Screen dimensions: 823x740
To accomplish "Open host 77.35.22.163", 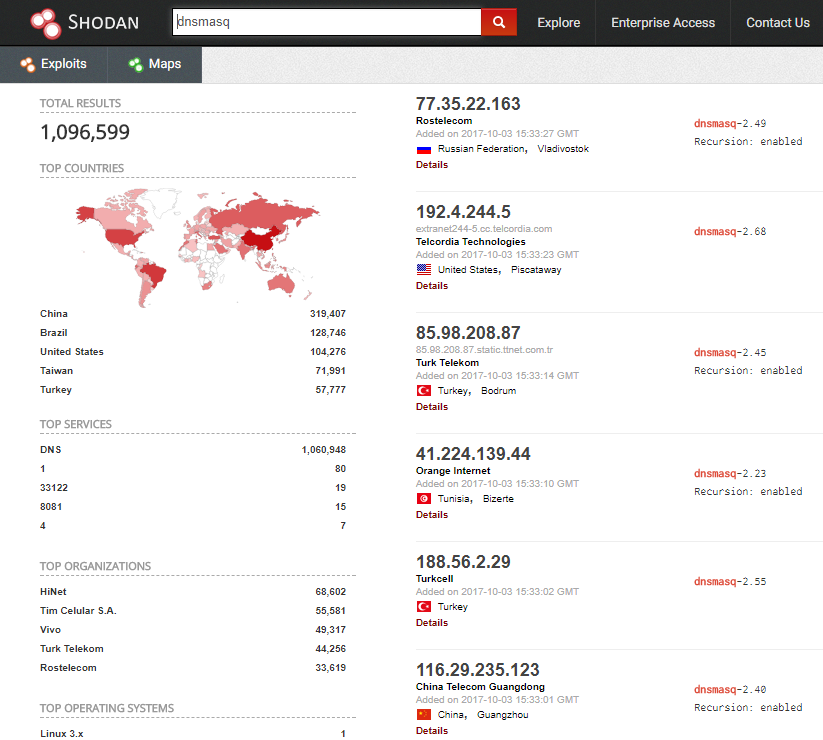I will click(x=468, y=104).
